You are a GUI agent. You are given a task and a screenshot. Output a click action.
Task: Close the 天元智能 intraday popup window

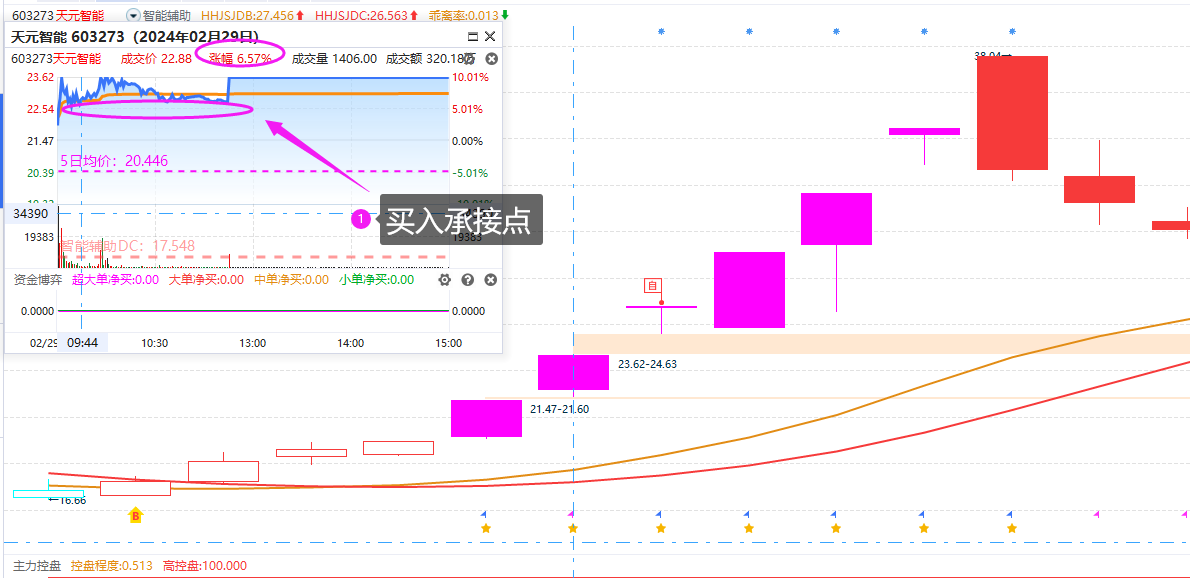point(490,36)
